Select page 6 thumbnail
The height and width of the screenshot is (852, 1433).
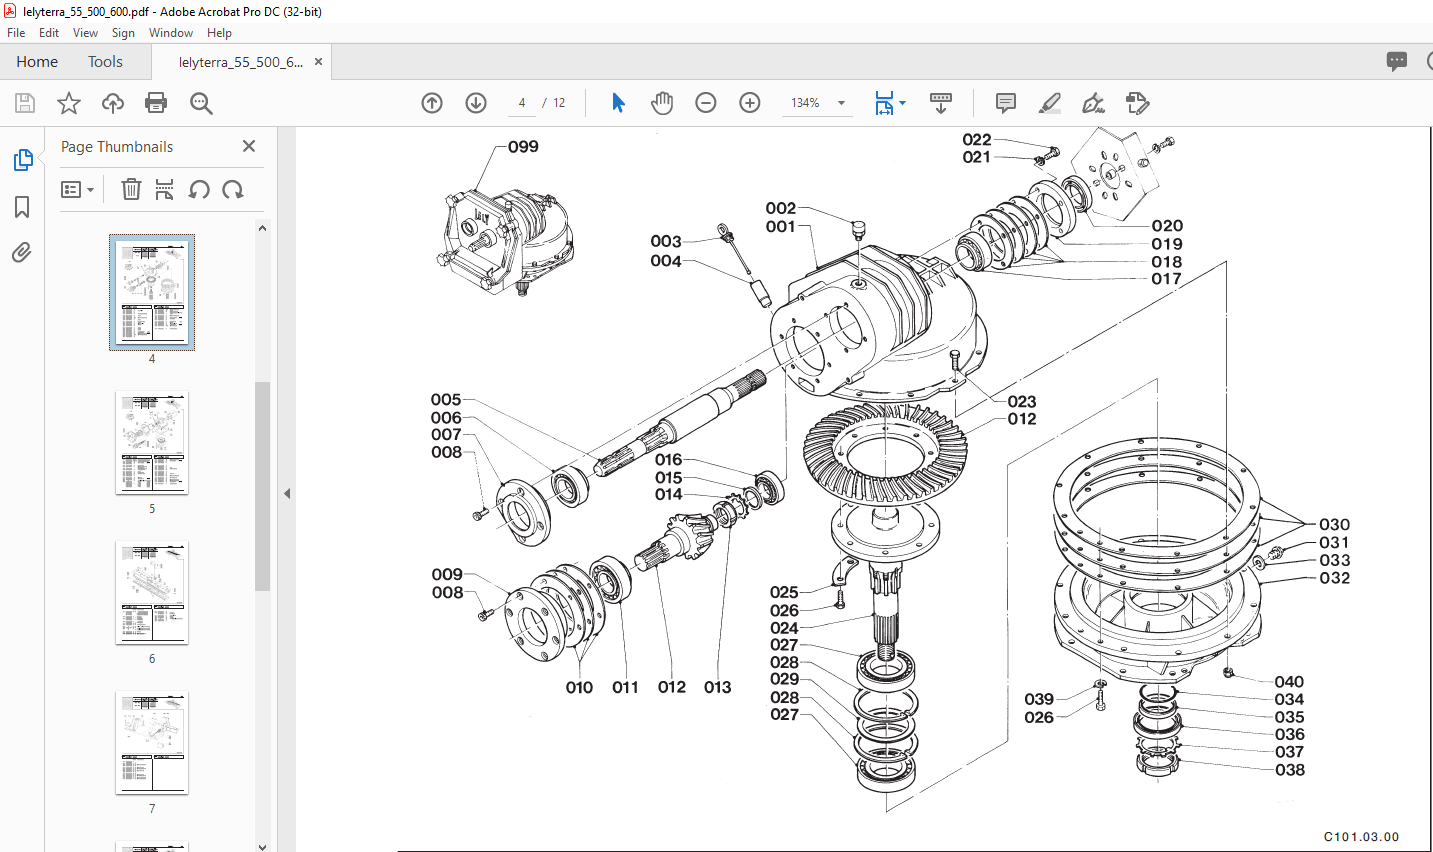152,593
